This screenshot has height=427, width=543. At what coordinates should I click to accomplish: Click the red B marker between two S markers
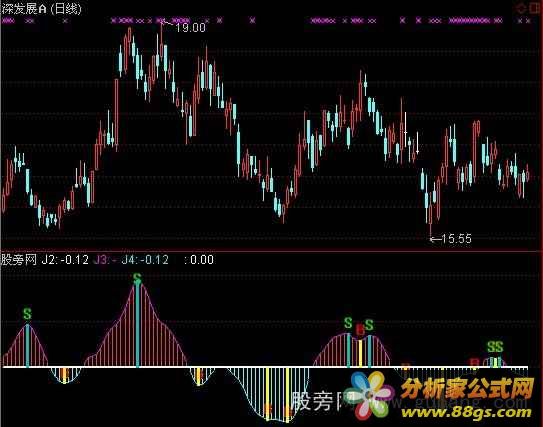pos(360,330)
